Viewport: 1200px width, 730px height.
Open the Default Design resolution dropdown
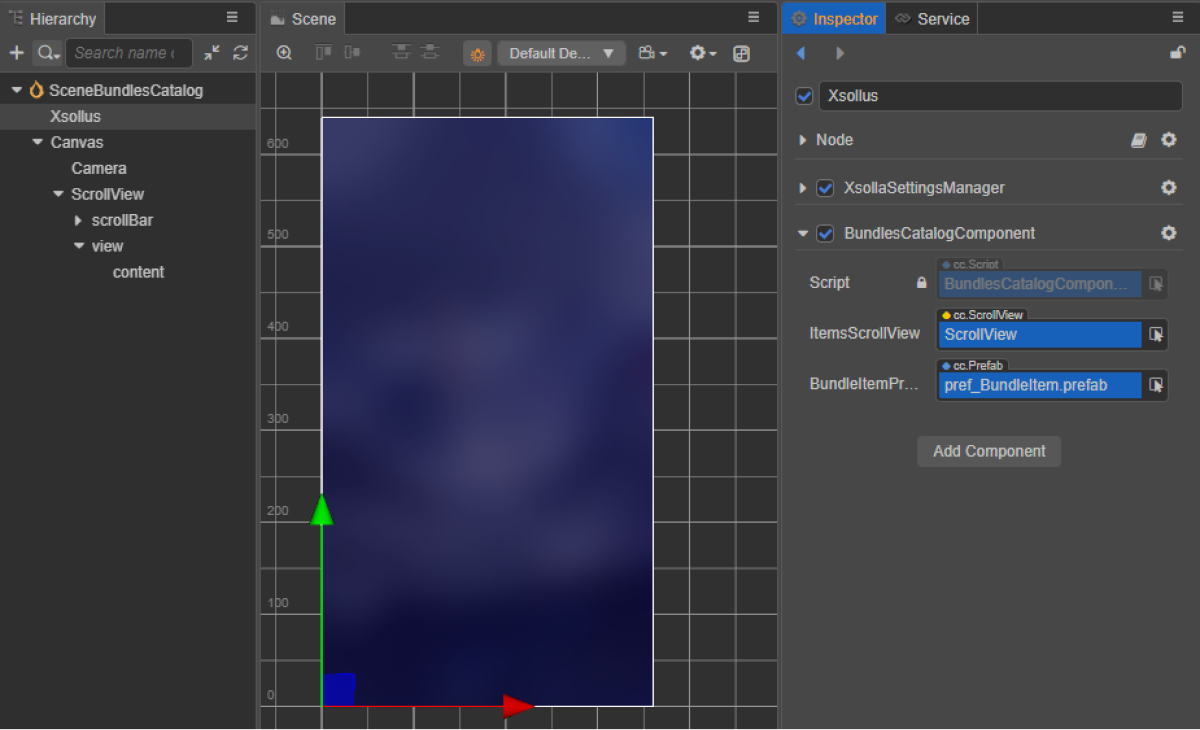pyautogui.click(x=561, y=53)
